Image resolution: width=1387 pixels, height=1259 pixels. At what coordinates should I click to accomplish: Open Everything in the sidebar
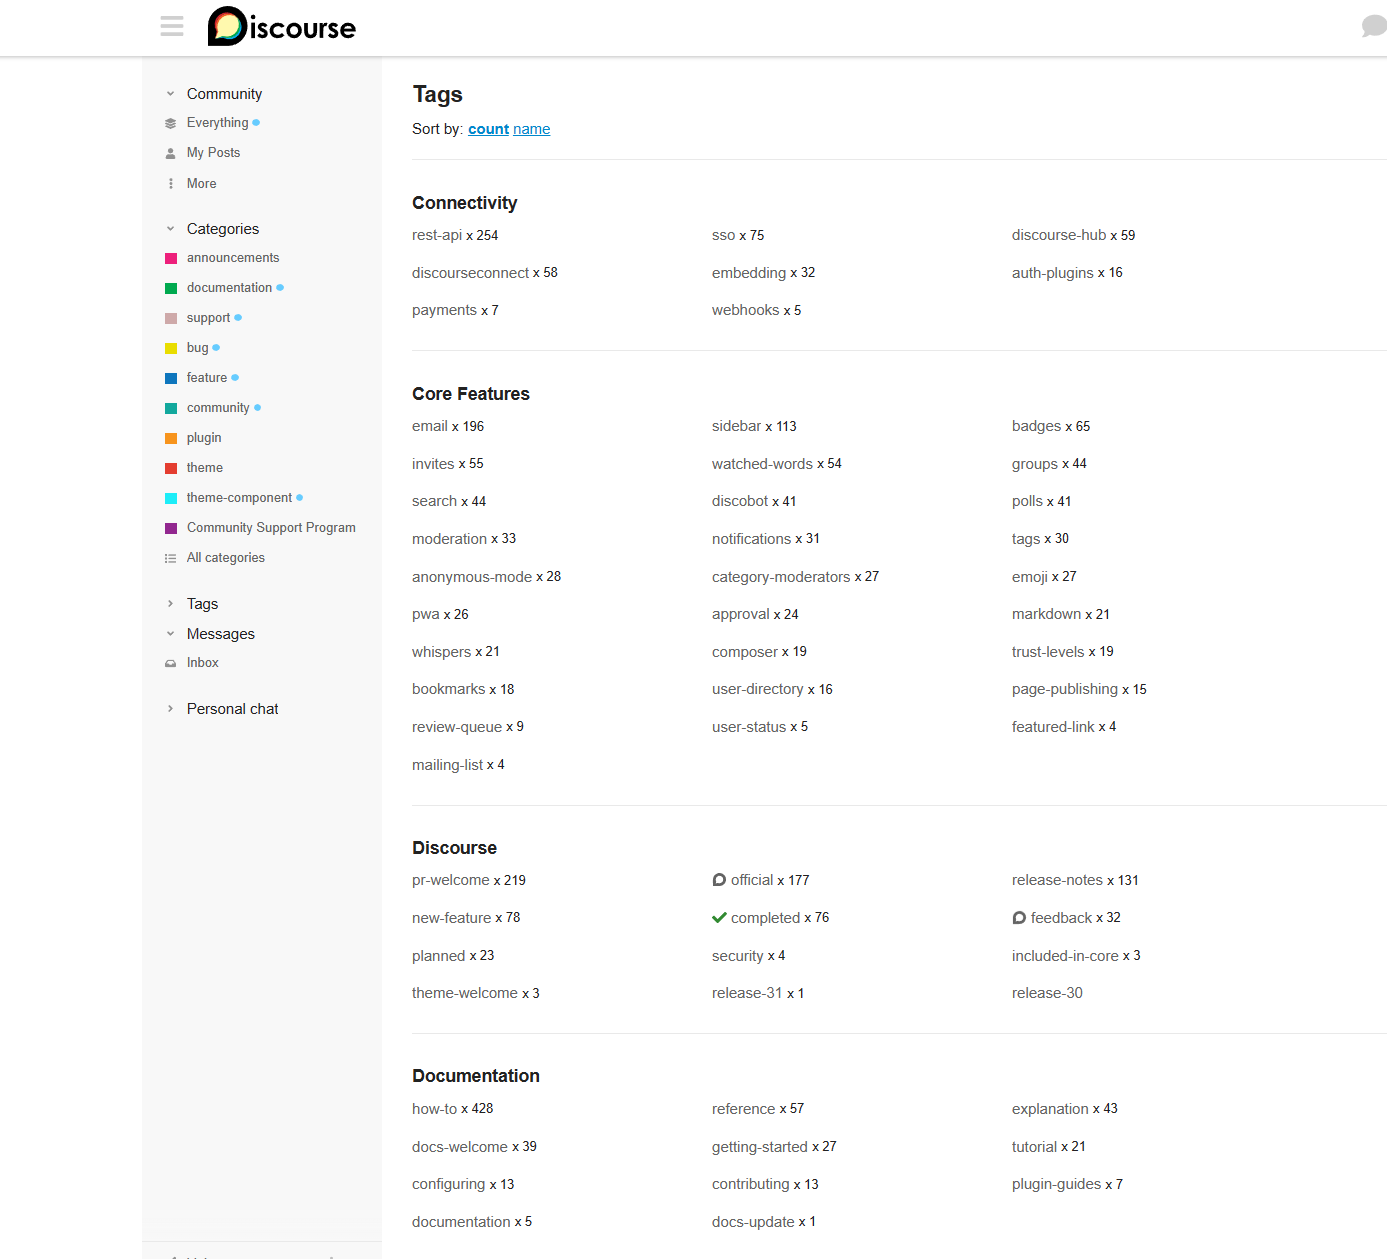[x=217, y=123]
